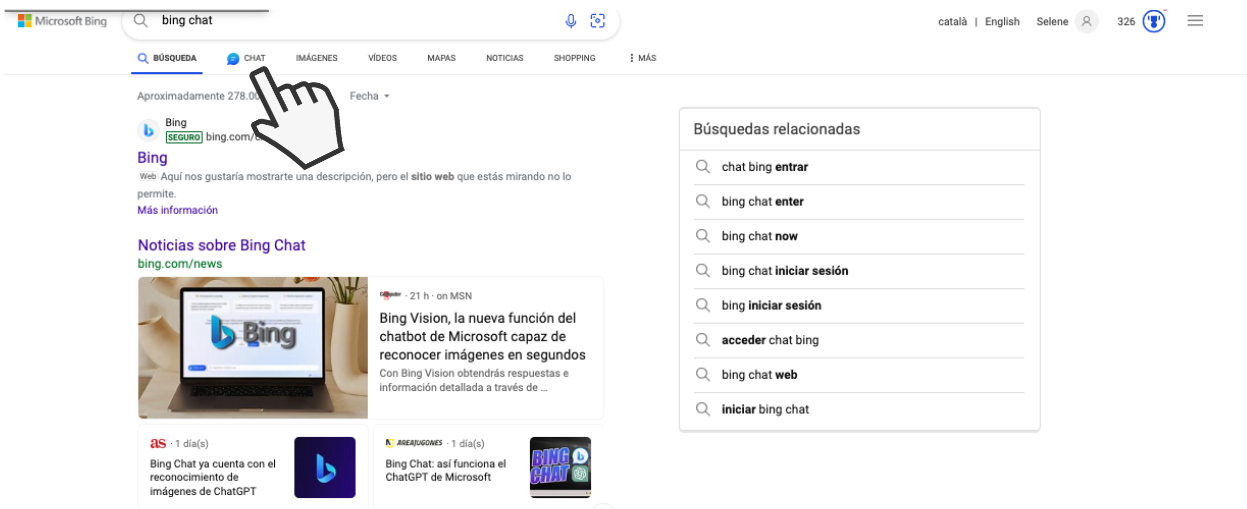This screenshot has height=509, width=1247.
Task: Open visual search camera icon
Action: pyautogui.click(x=598, y=21)
